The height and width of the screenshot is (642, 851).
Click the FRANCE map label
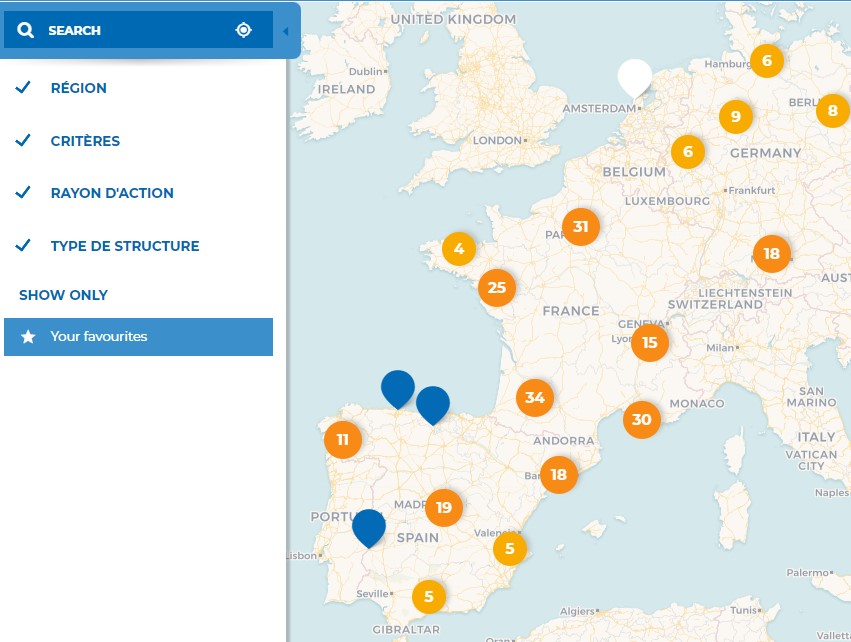[571, 311]
